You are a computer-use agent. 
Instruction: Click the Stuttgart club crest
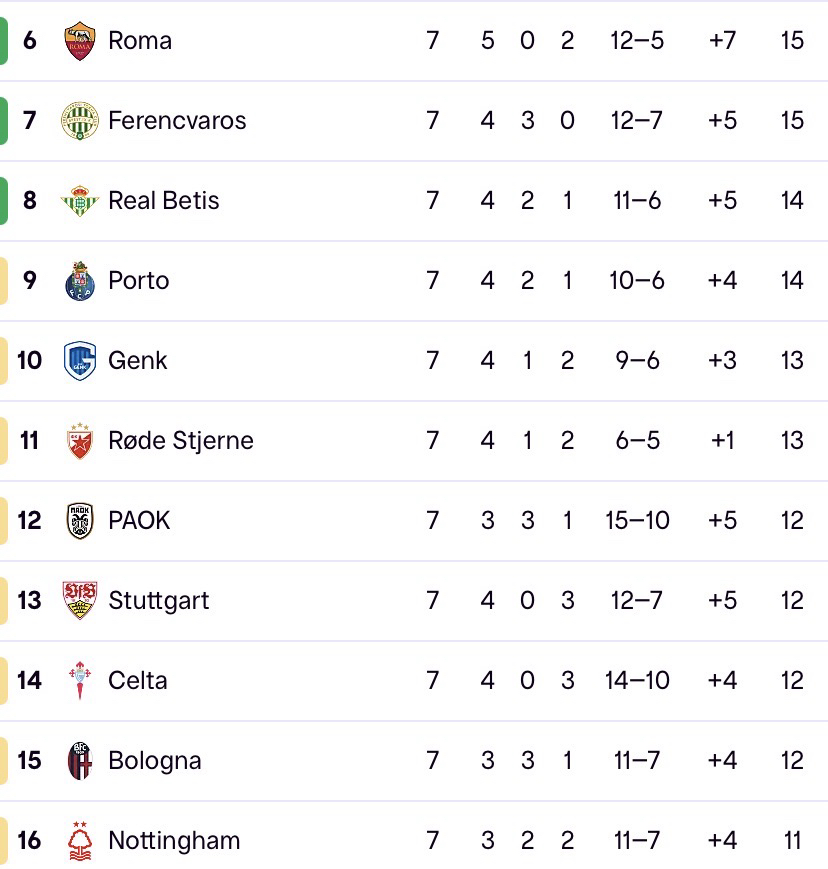click(x=79, y=601)
